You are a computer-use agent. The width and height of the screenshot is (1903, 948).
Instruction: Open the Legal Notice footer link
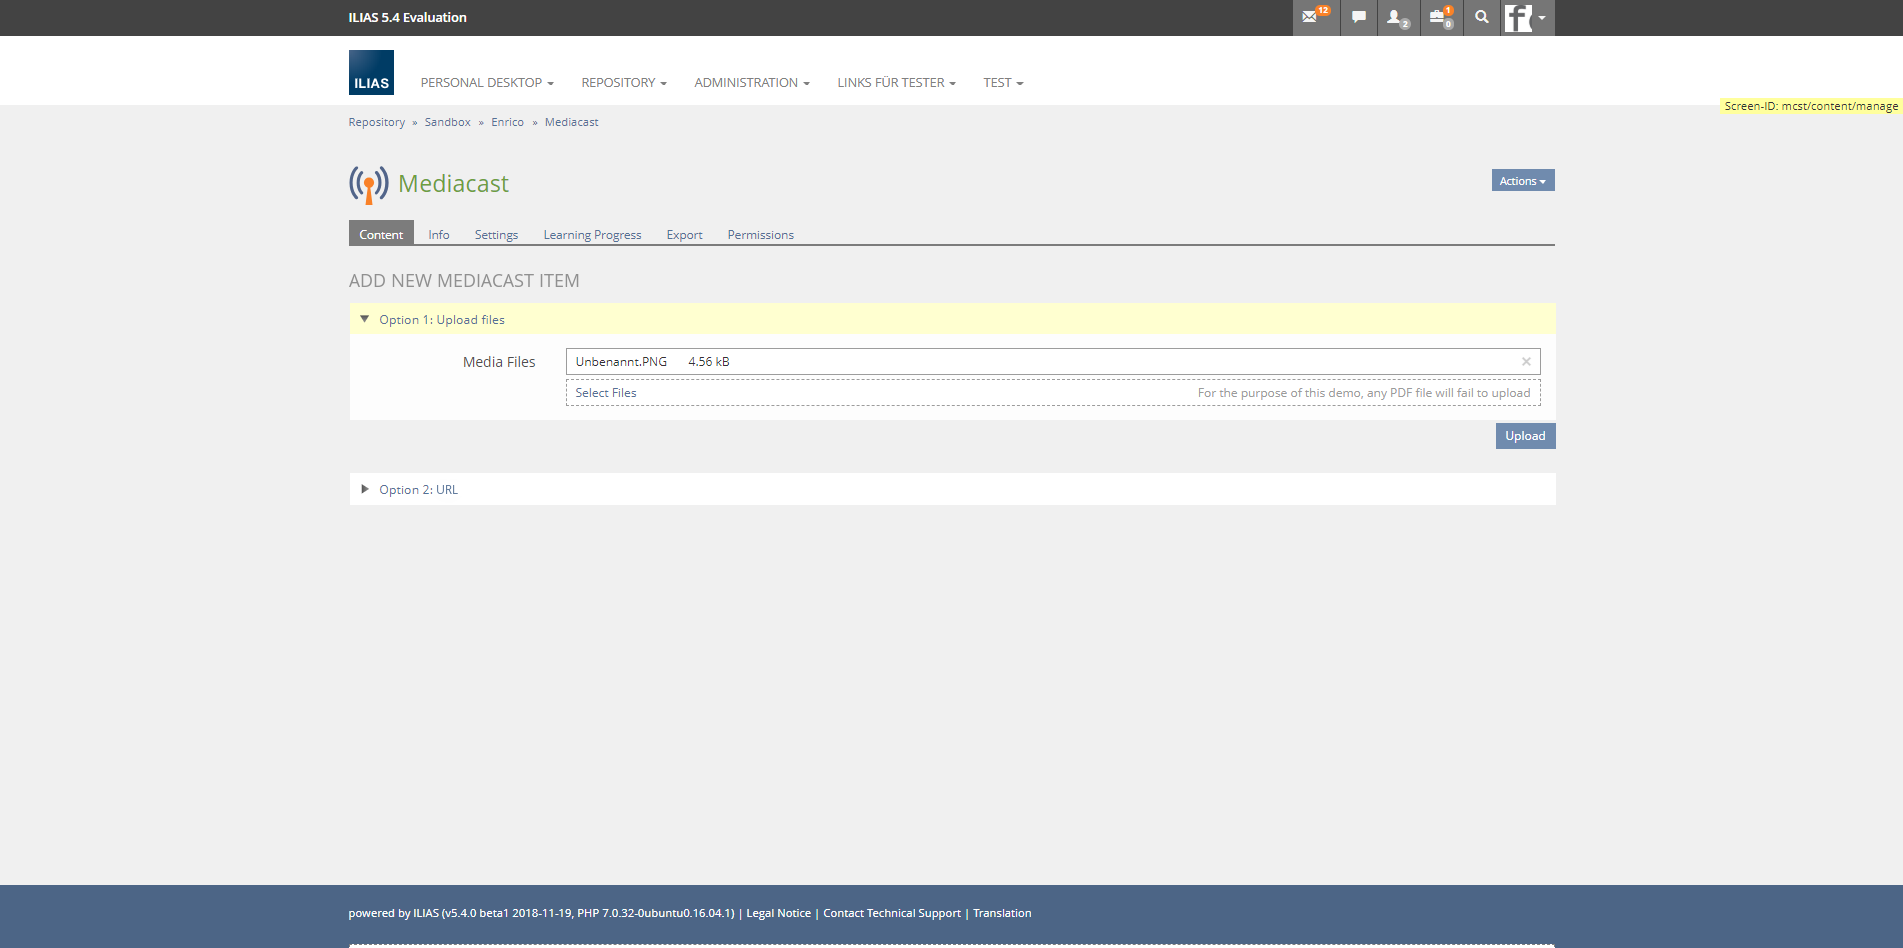pos(778,913)
